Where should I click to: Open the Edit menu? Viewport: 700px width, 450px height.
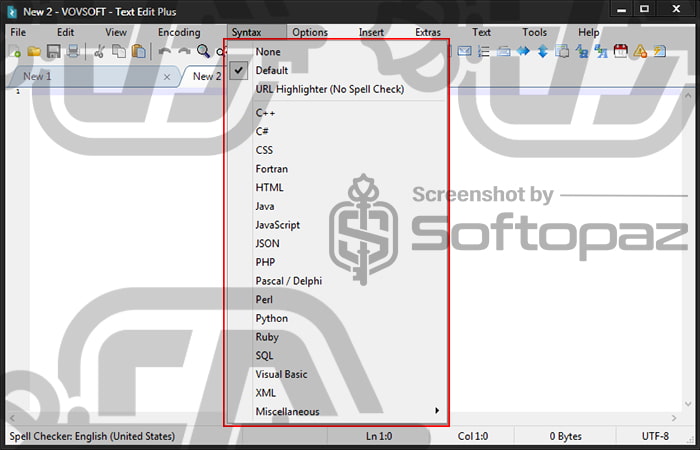(x=65, y=32)
